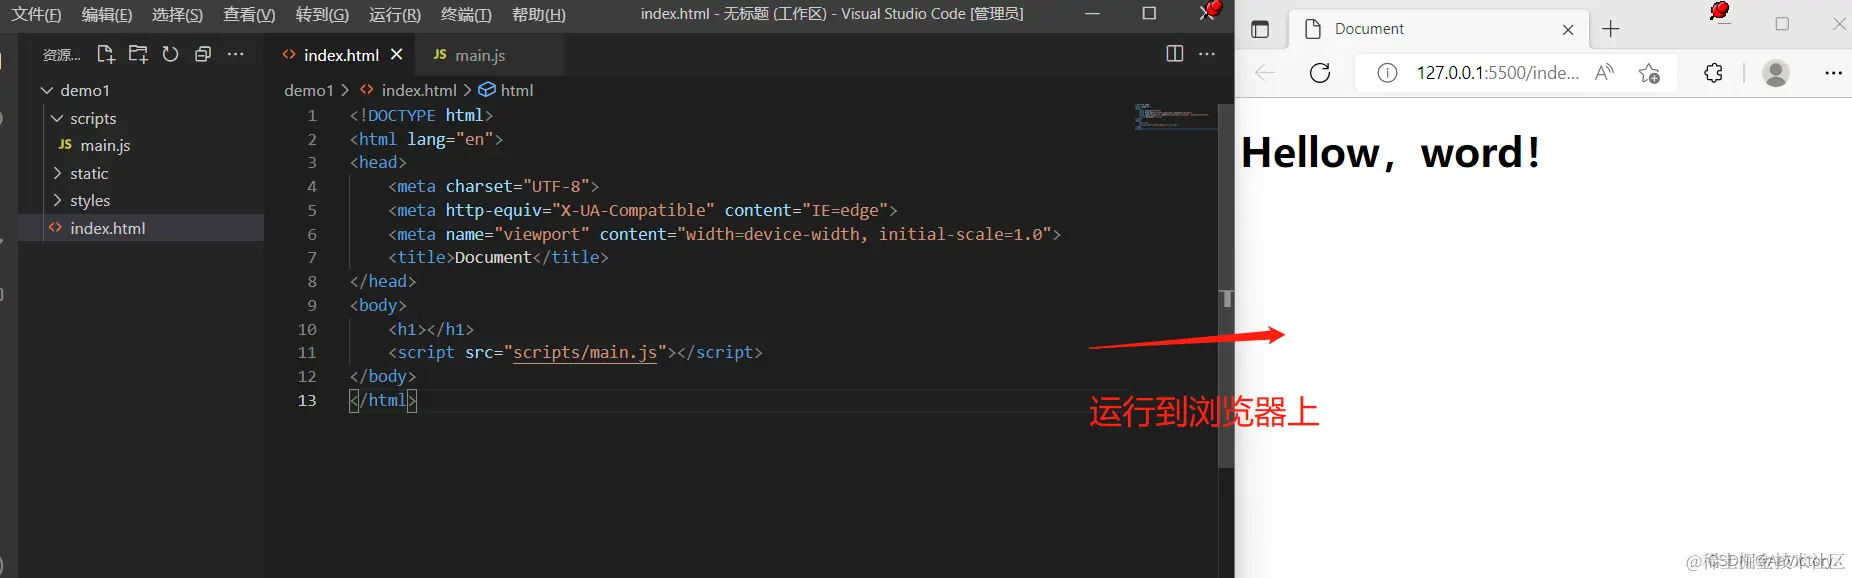Reload the browser page
The width and height of the screenshot is (1852, 578).
[1320, 73]
